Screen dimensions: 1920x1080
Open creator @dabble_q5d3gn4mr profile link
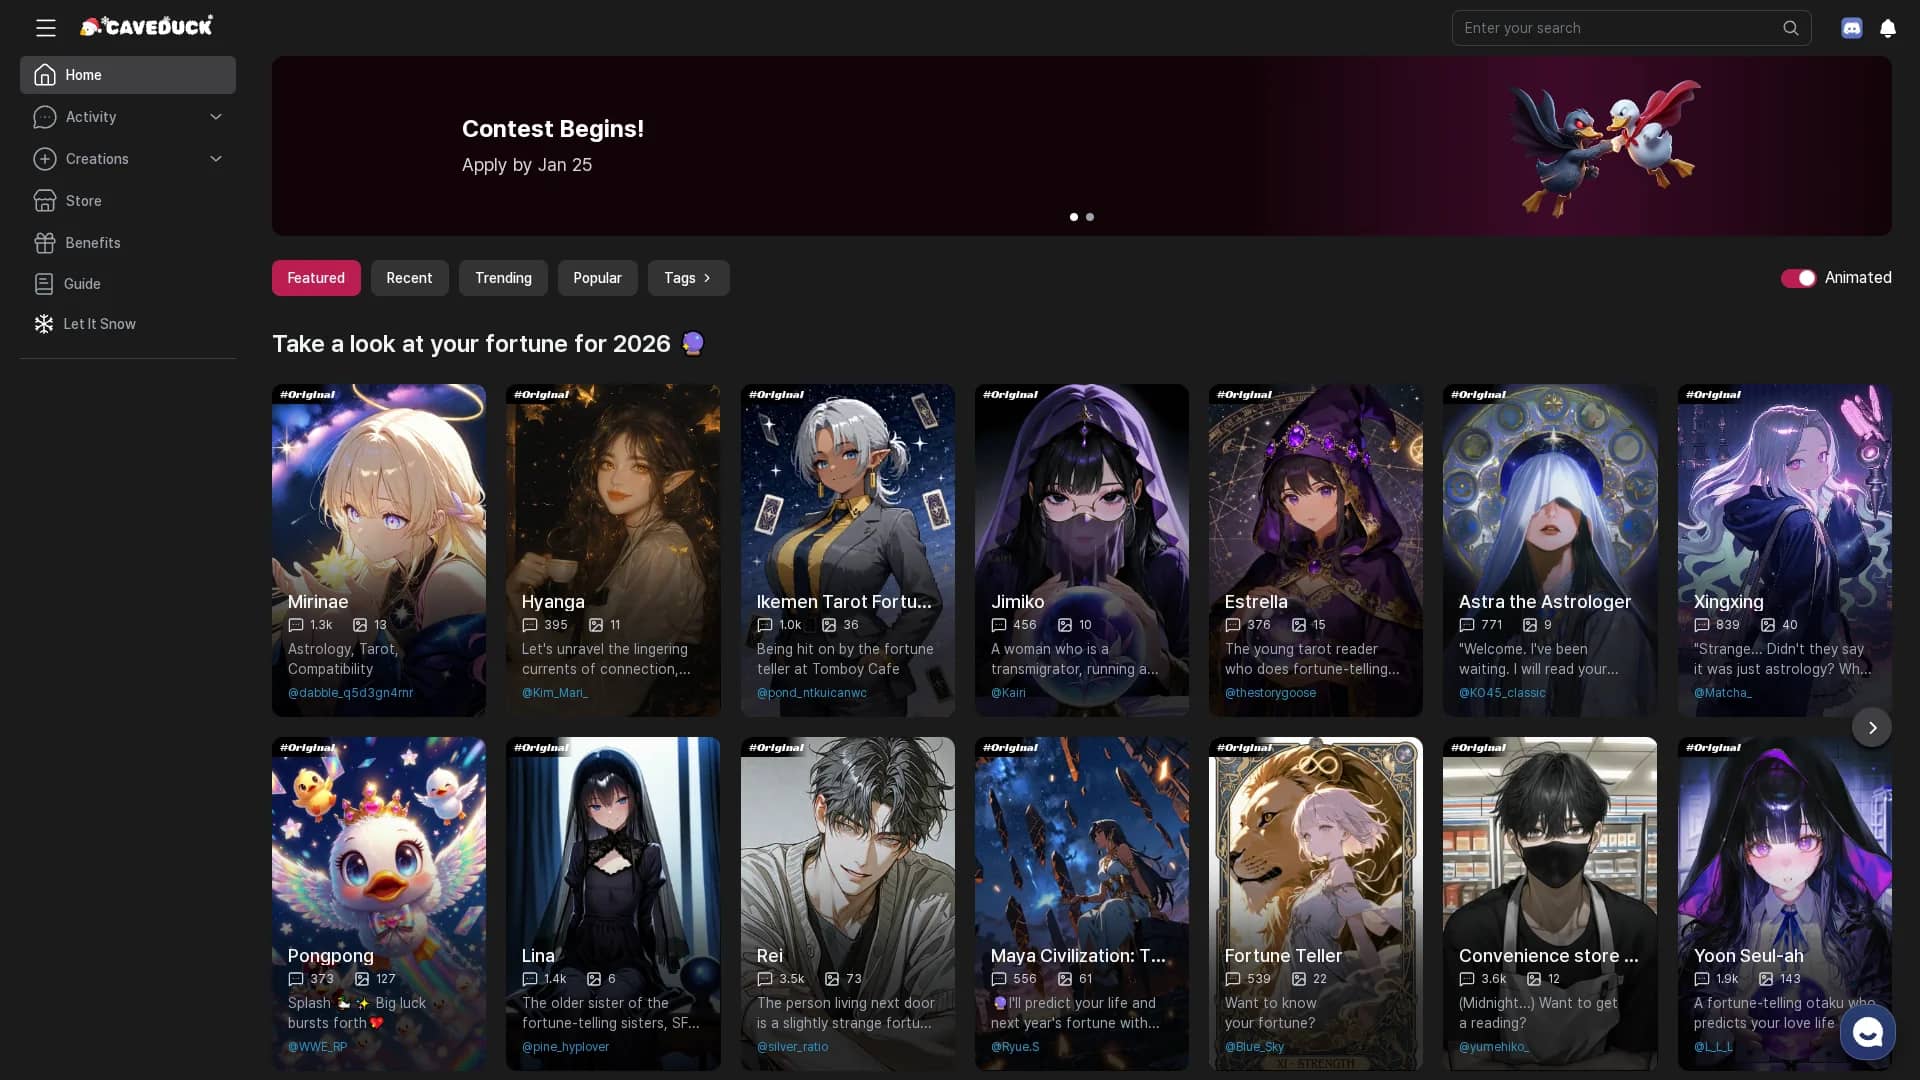click(350, 693)
